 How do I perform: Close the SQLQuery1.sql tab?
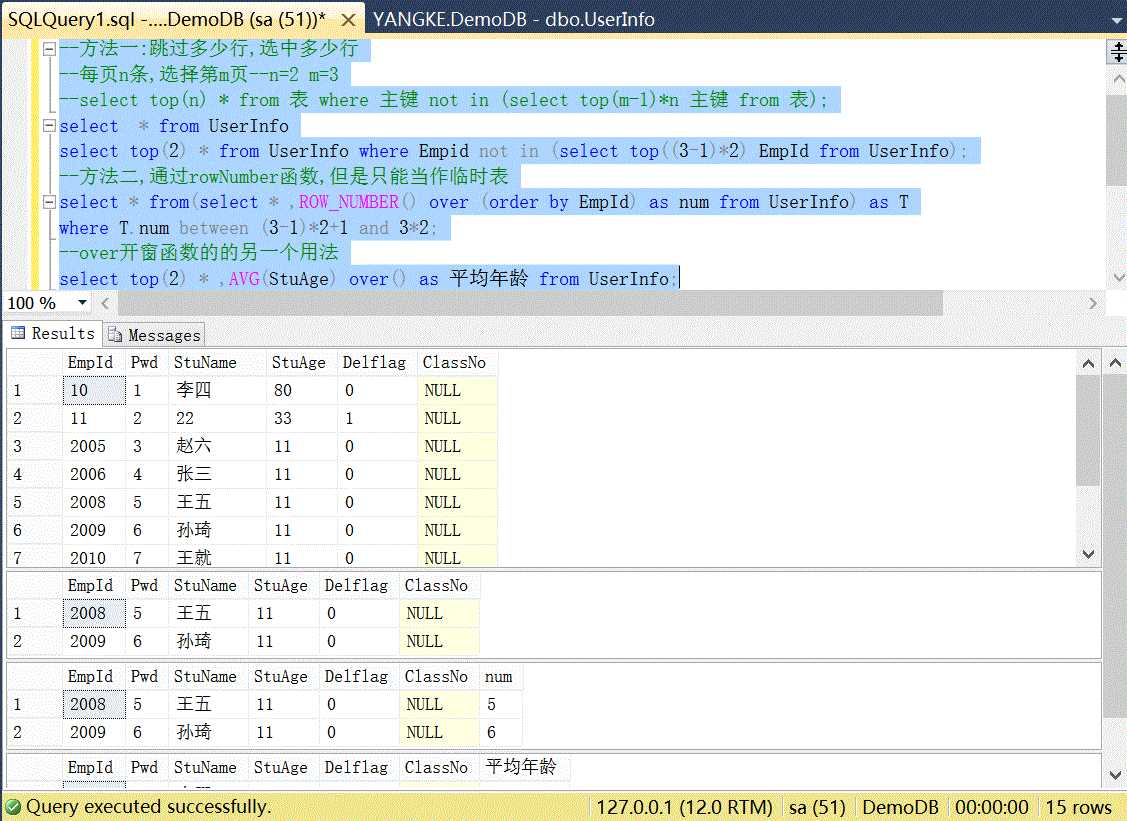pyautogui.click(x=348, y=20)
